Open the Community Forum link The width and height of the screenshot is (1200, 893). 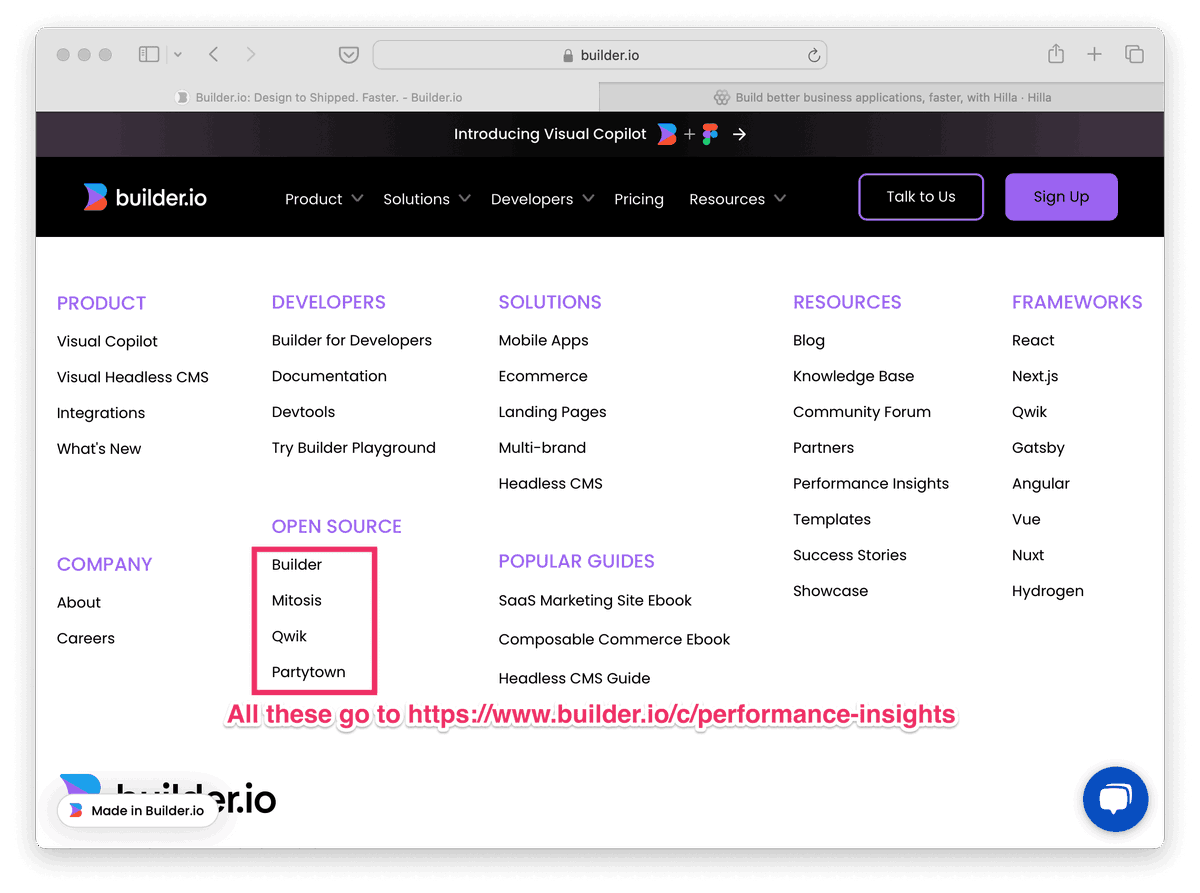click(x=862, y=412)
